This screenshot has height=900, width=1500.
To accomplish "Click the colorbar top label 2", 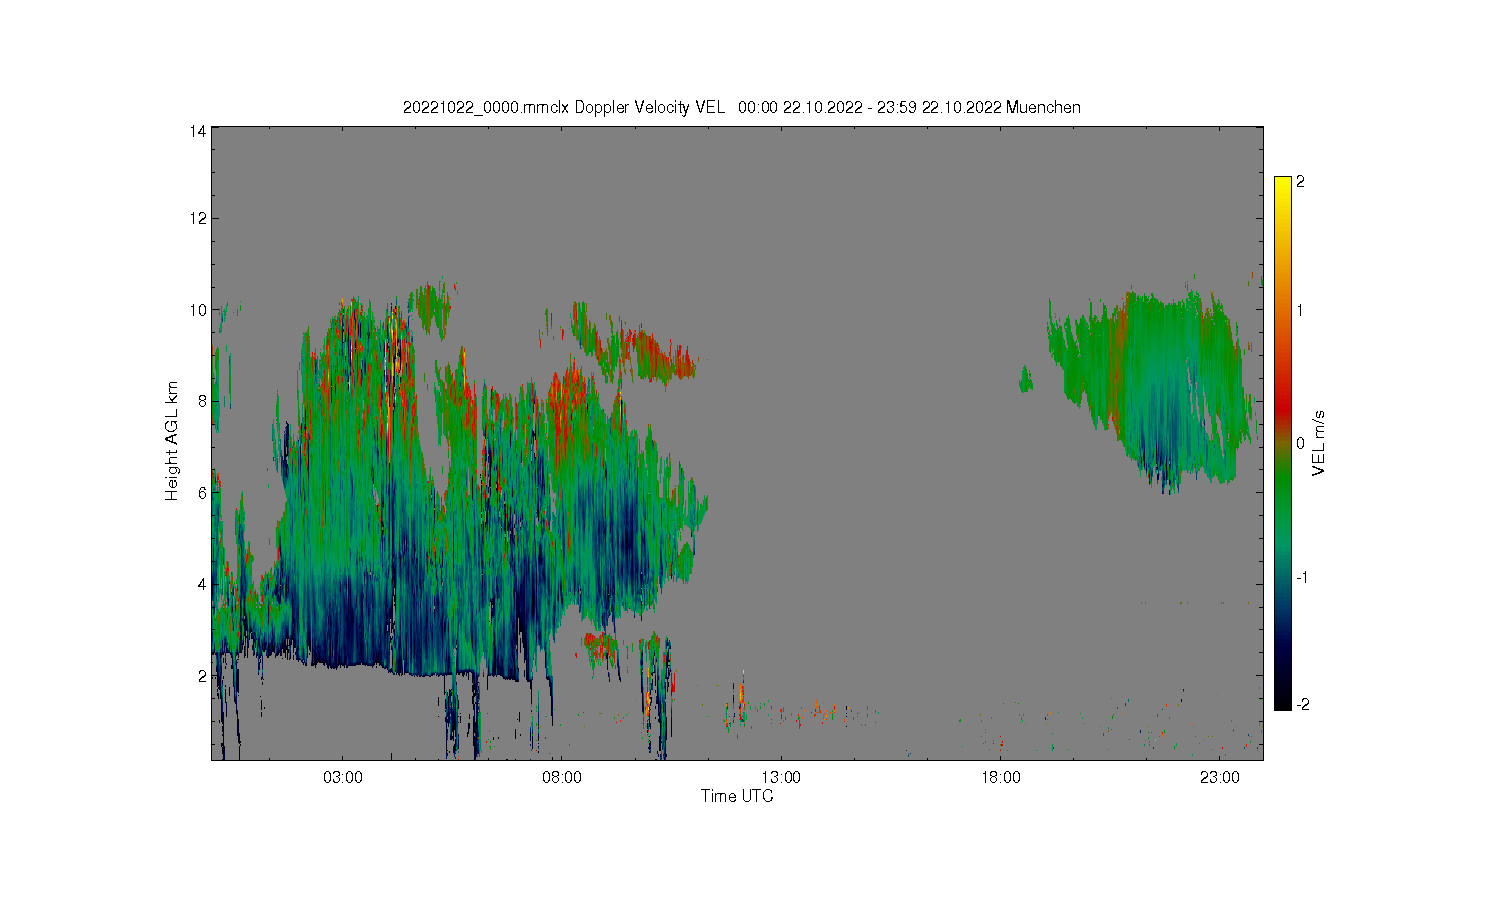I will [1301, 182].
